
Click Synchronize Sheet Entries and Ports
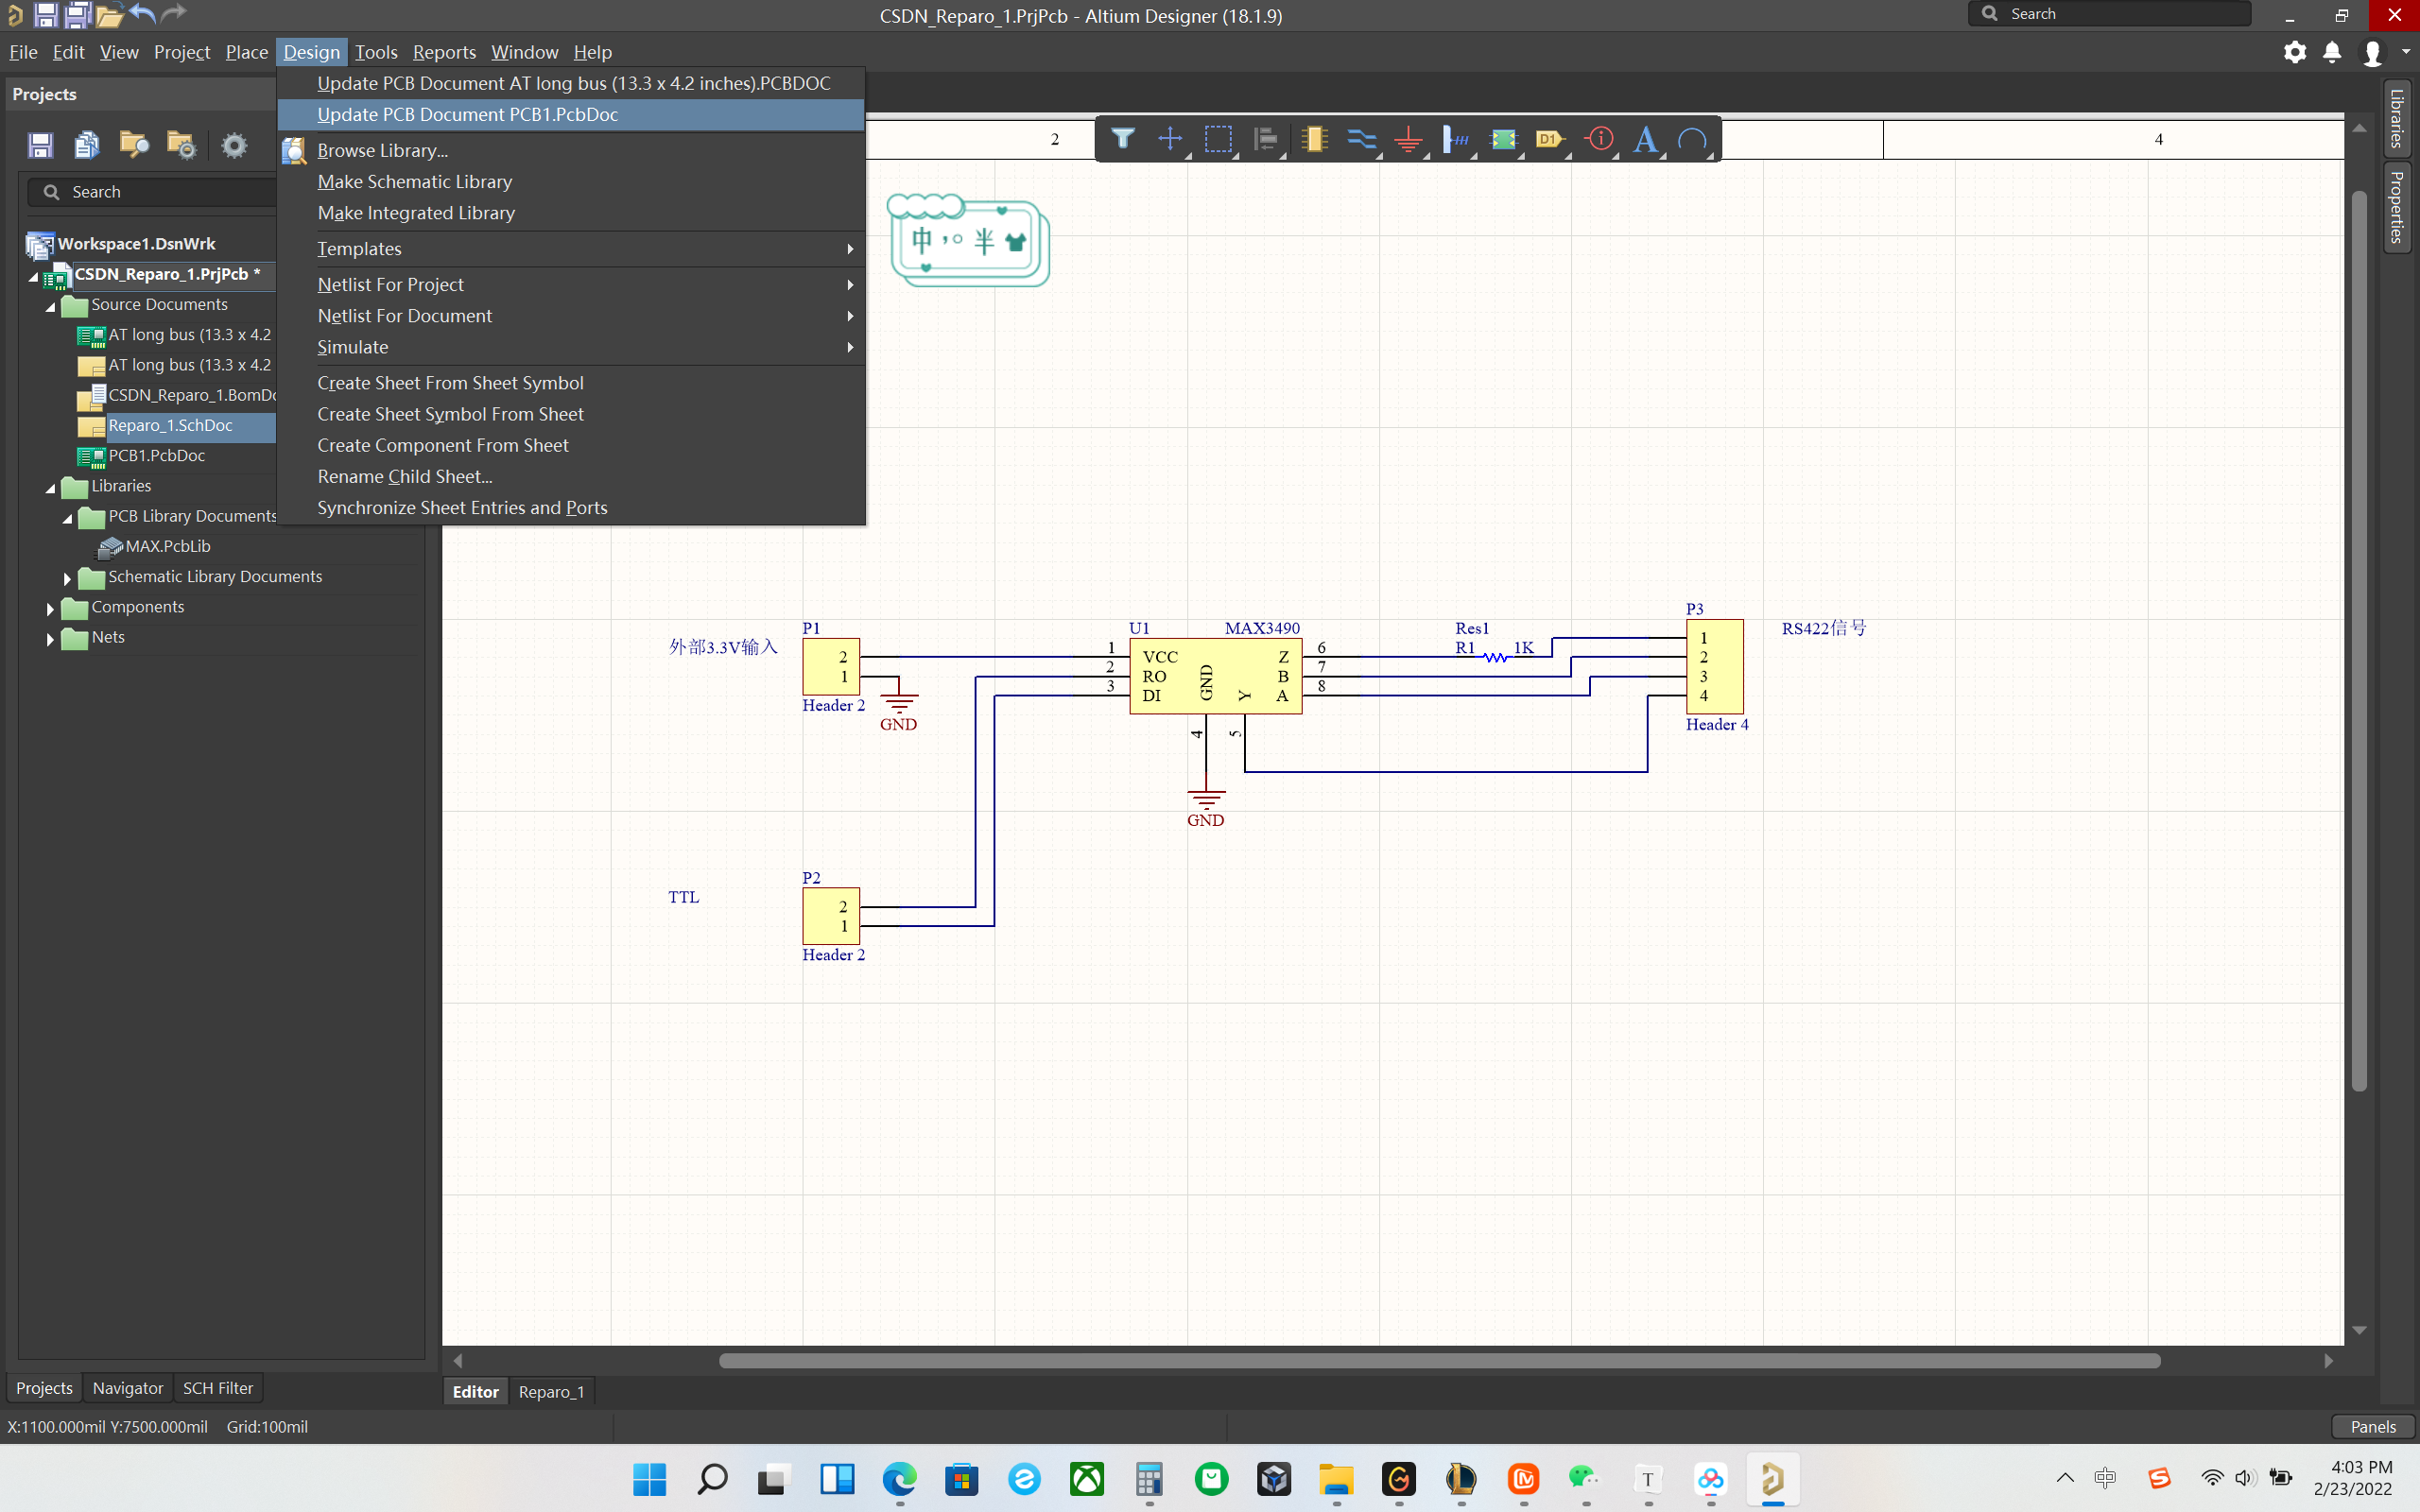(461, 507)
